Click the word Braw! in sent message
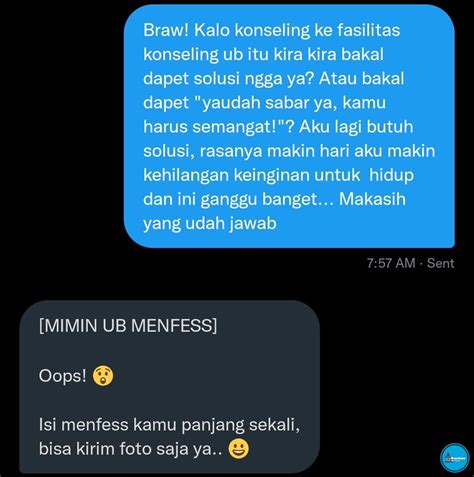474x477 pixels. pos(166,30)
